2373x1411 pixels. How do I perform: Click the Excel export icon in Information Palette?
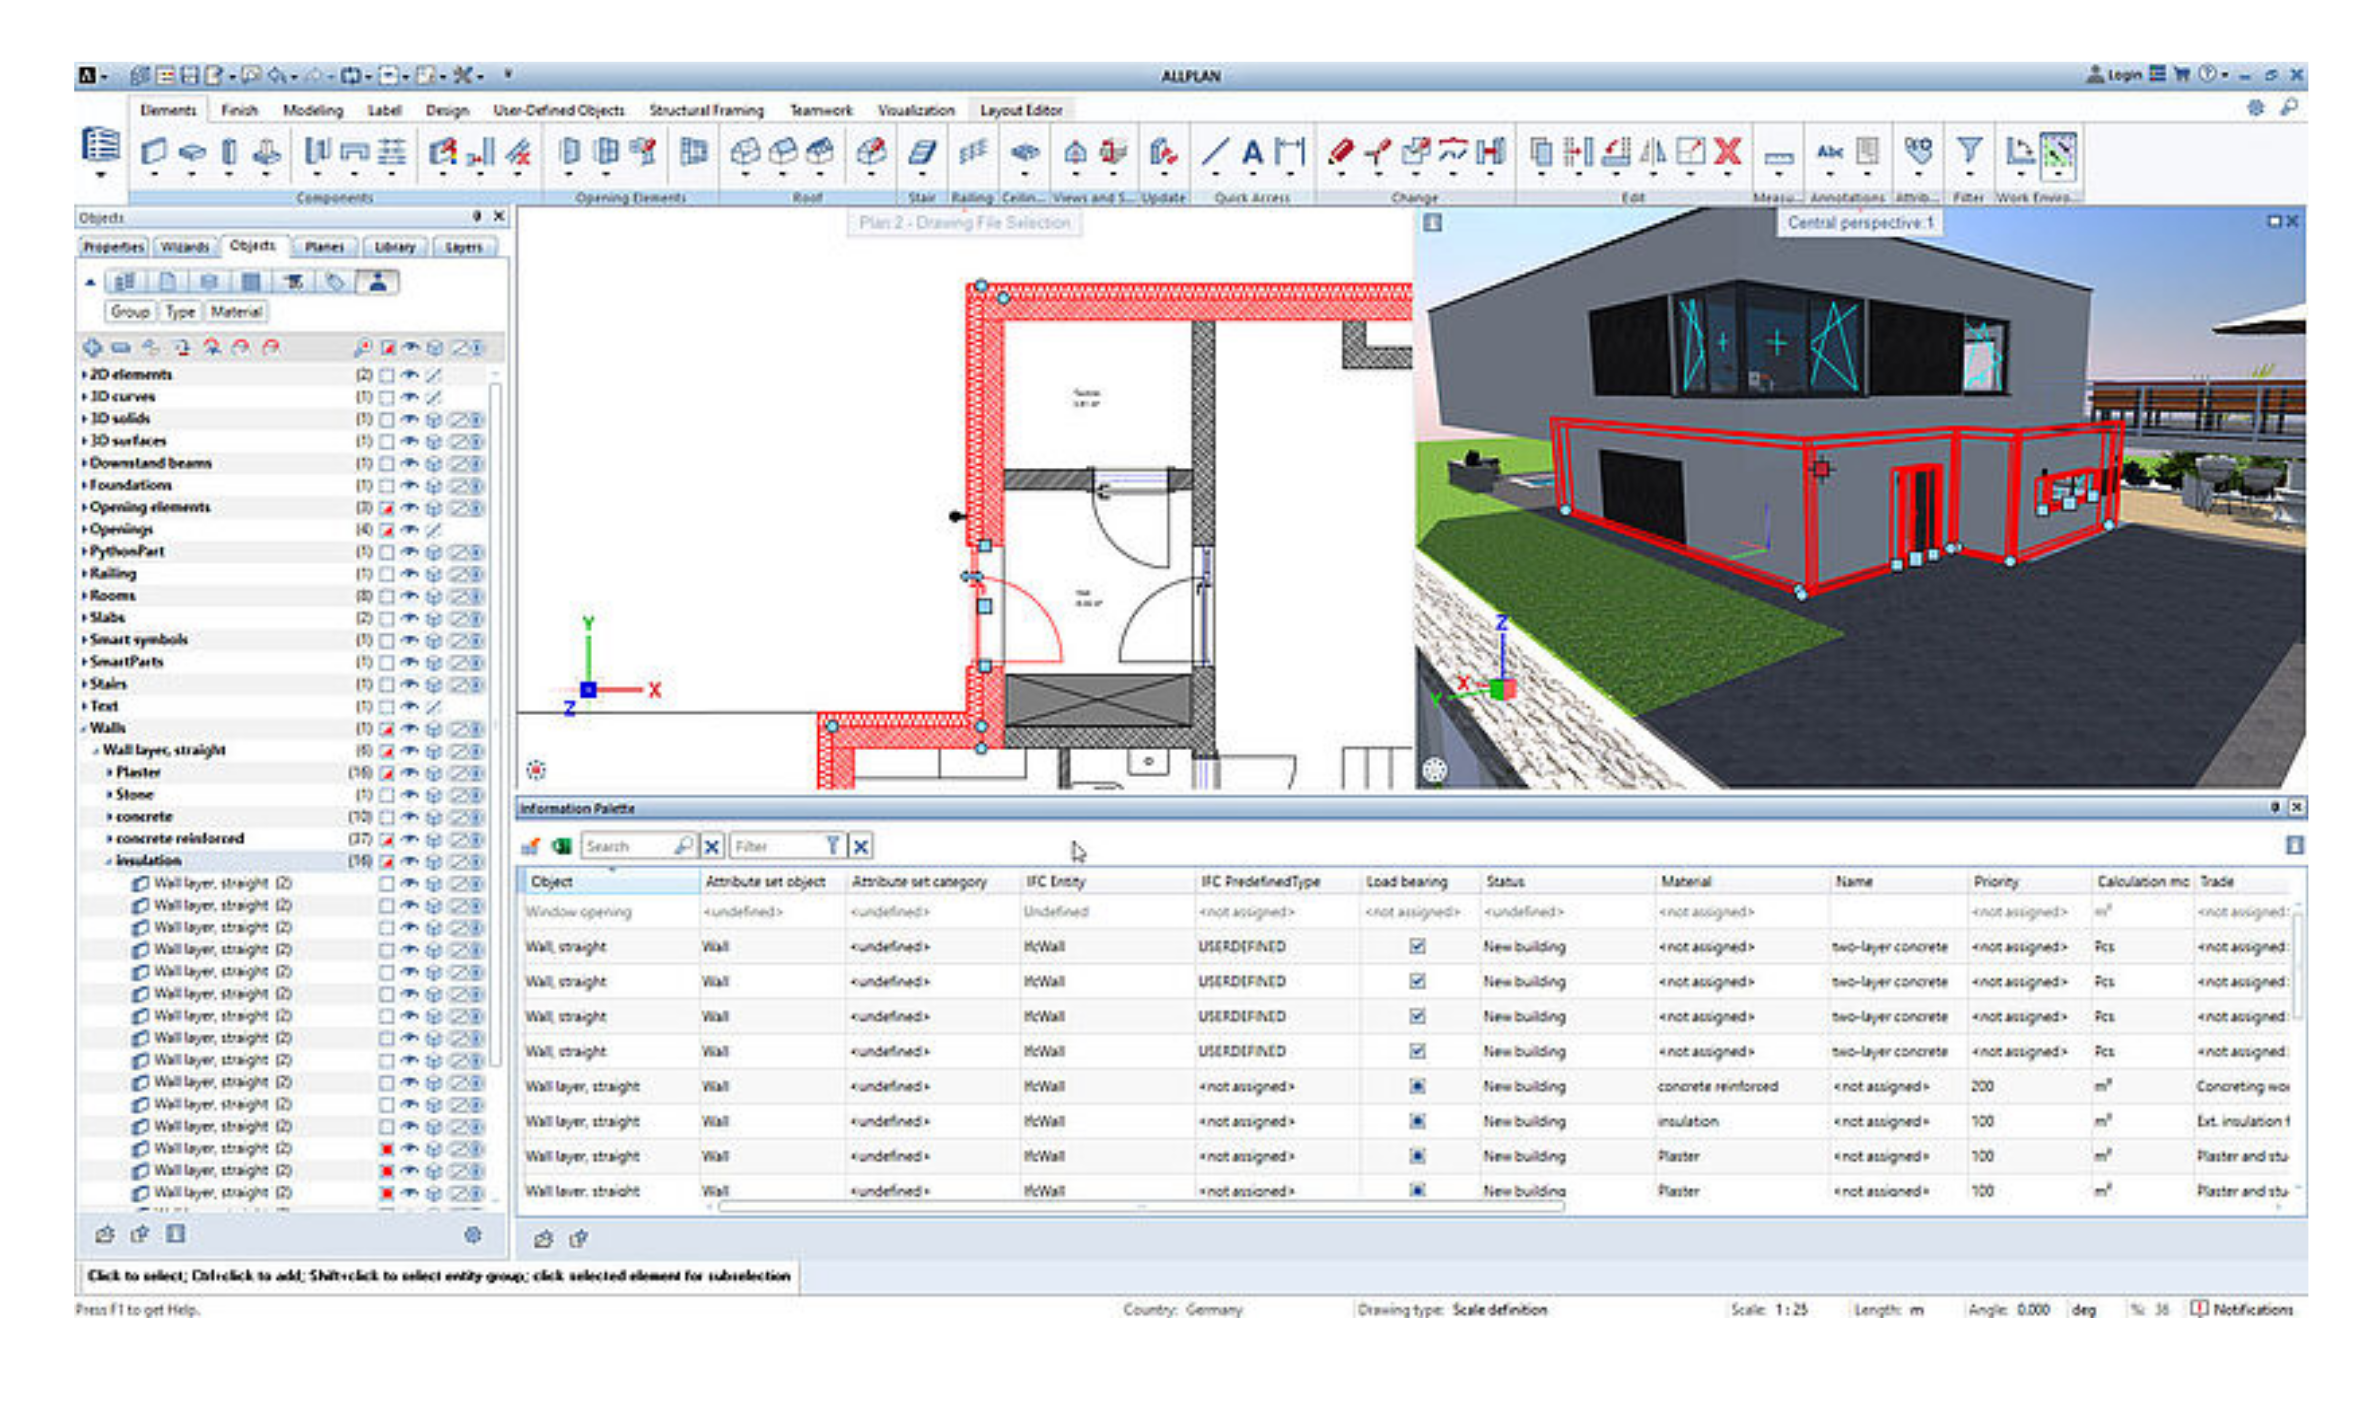click(x=562, y=846)
